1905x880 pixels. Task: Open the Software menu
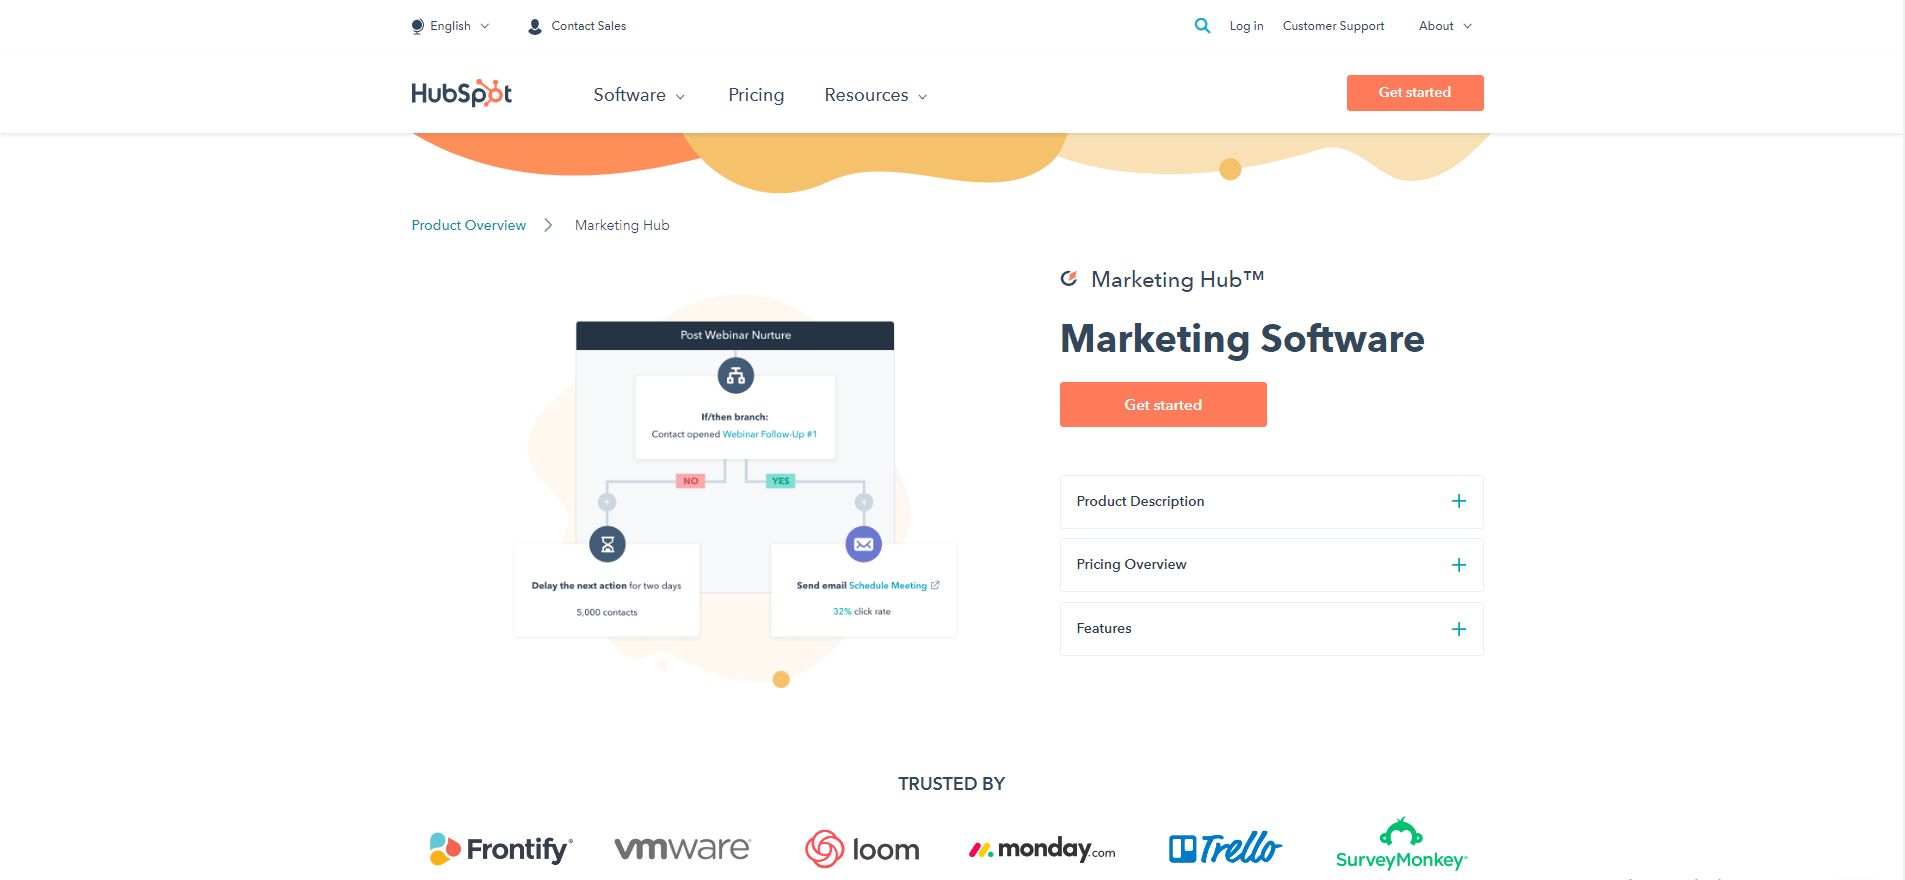click(x=639, y=95)
